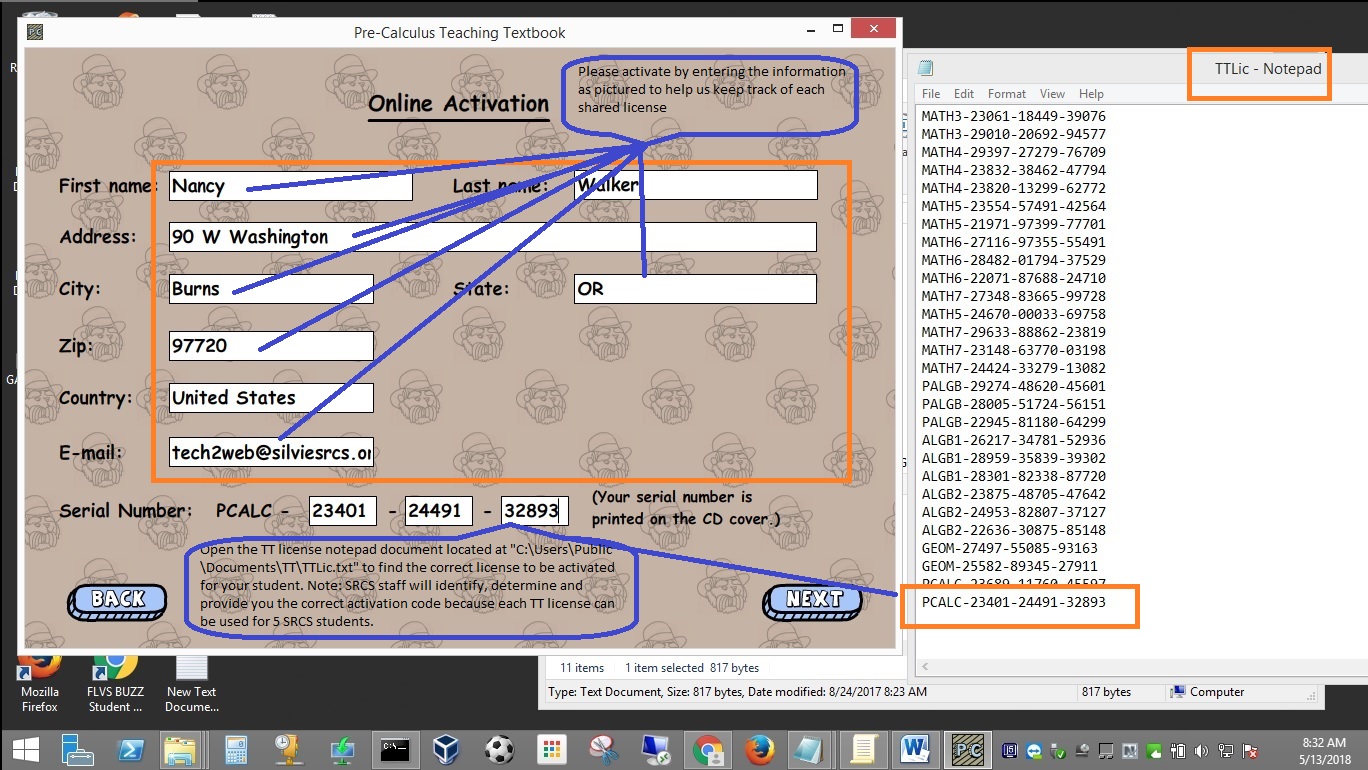Image resolution: width=1368 pixels, height=770 pixels.
Task: Open File Explorer from the taskbar
Action: coord(181,748)
